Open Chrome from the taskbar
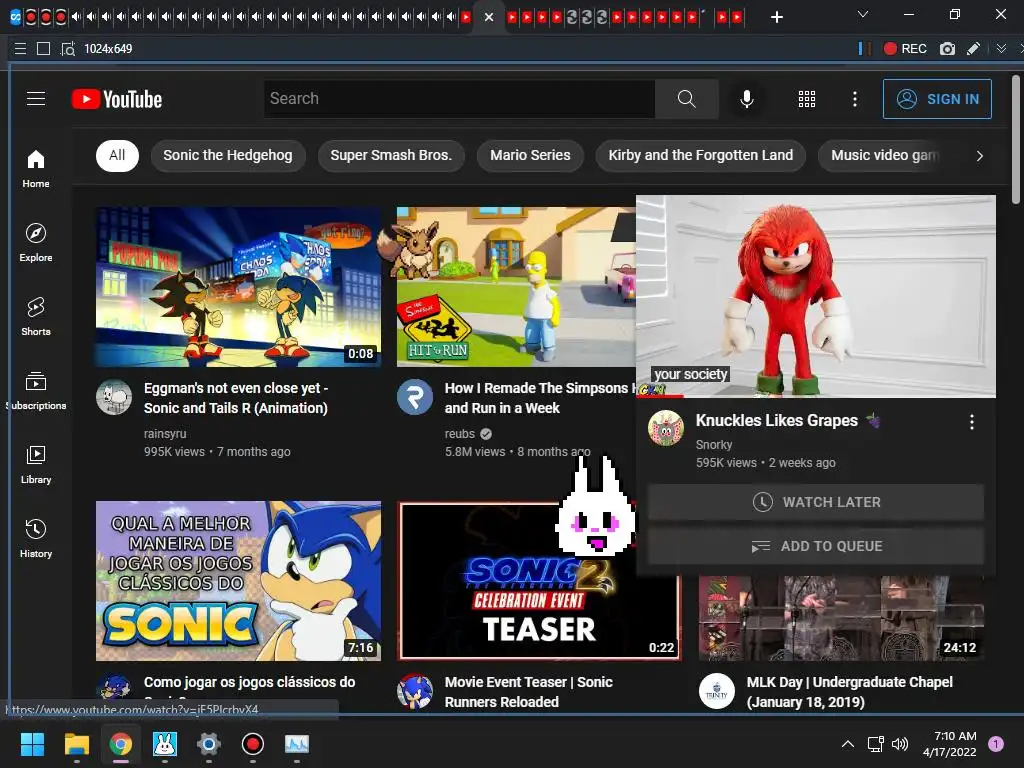 [x=121, y=744]
